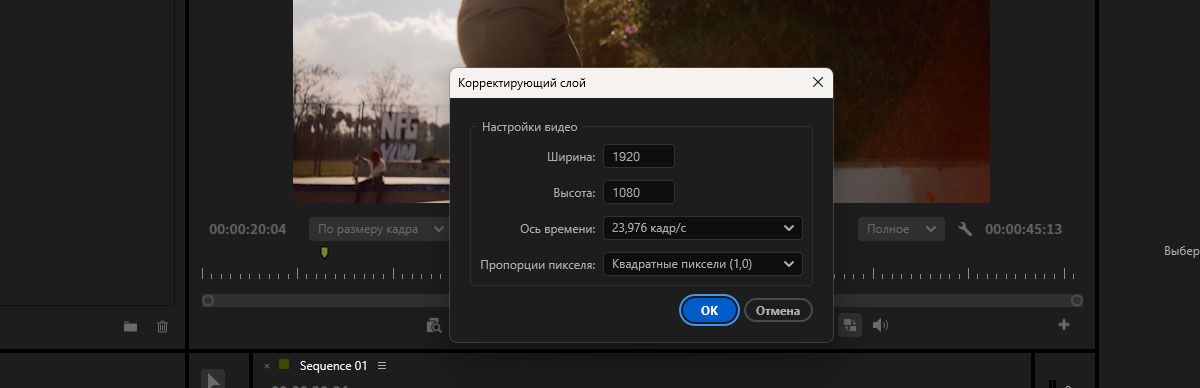Focus the Ширина field showing 1920

pos(639,156)
